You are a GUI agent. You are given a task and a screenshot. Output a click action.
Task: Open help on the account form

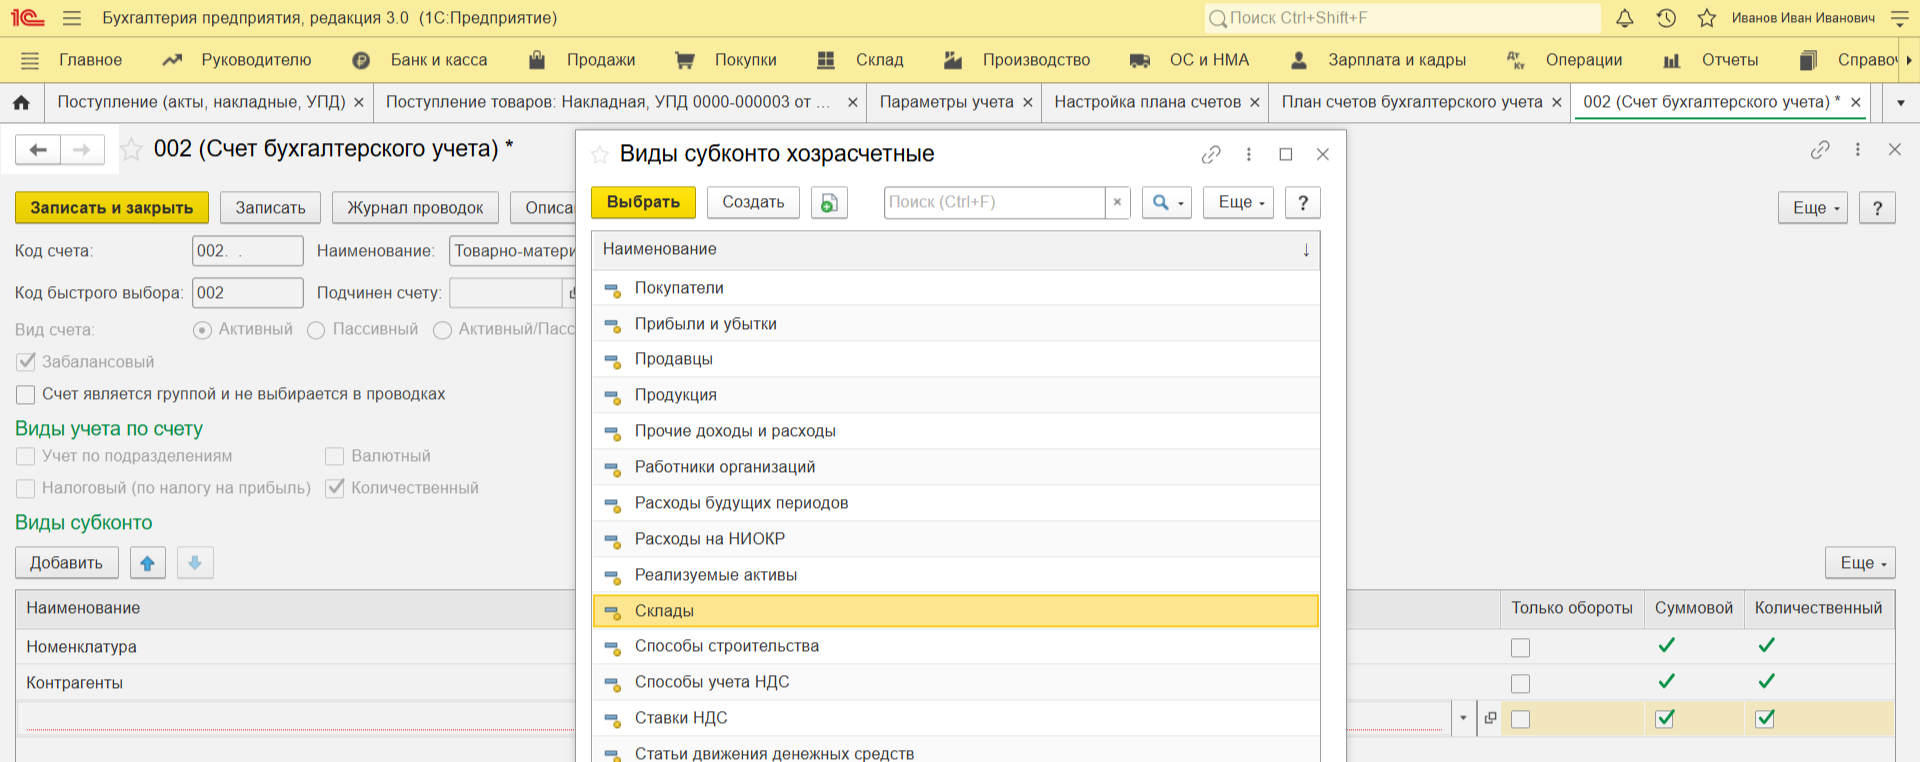point(1877,208)
